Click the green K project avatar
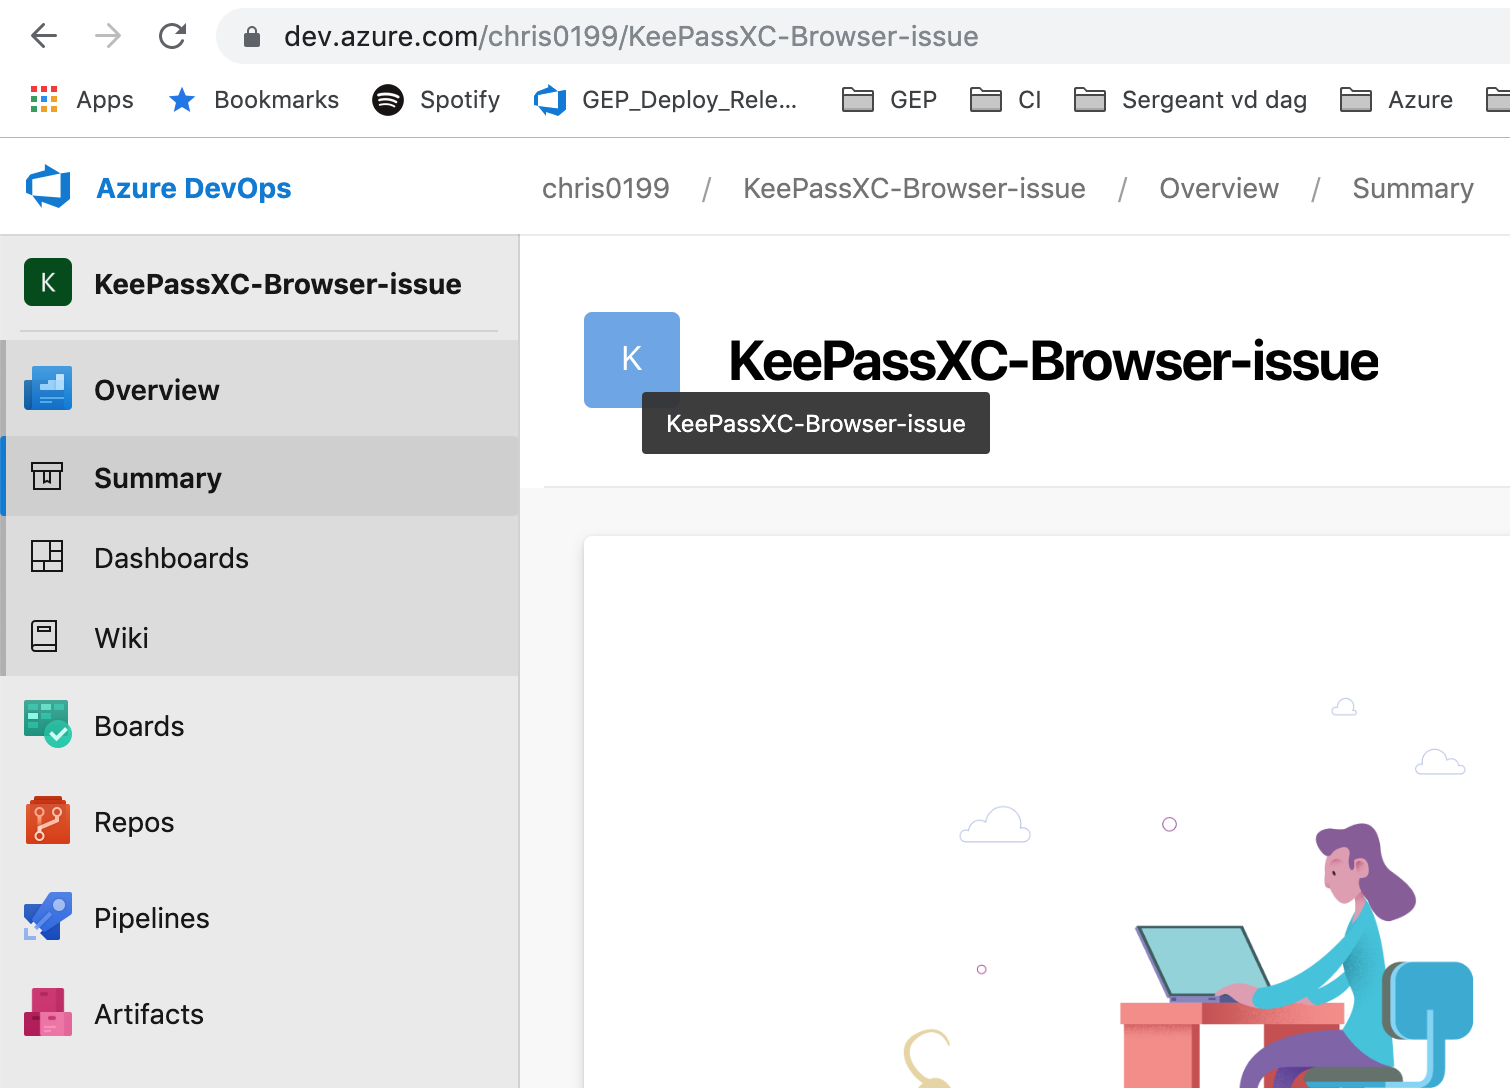 pyautogui.click(x=48, y=283)
